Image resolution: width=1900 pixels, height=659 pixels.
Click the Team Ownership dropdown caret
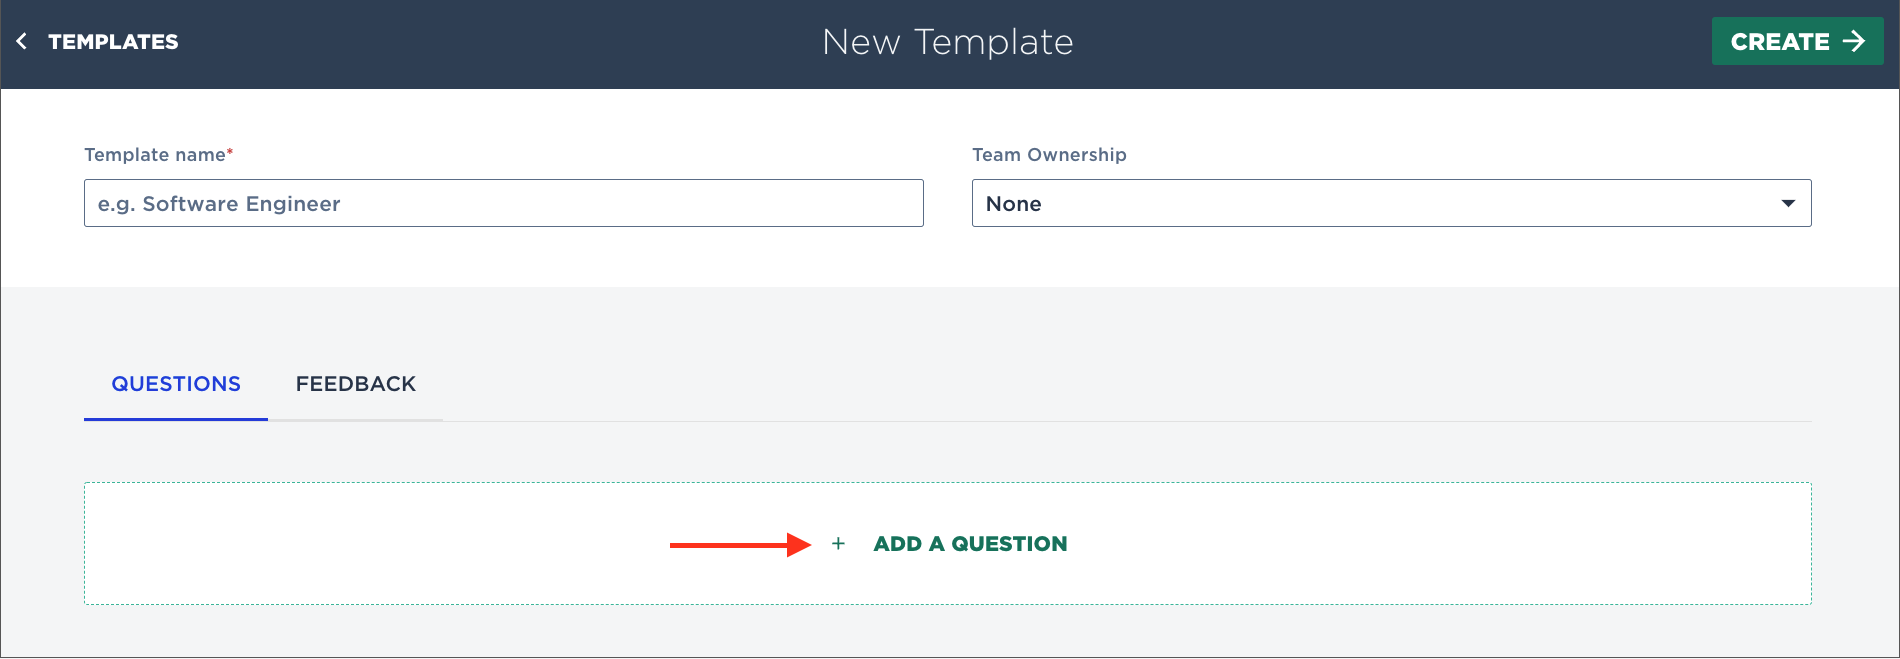click(1788, 203)
